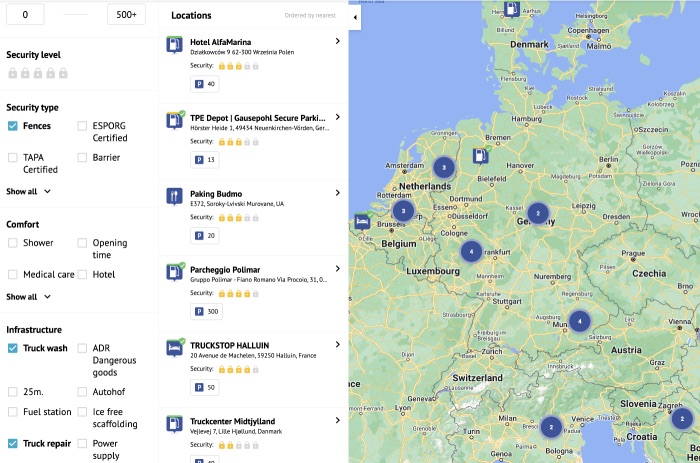Open the cluster of 2 near Kassel
700x463 pixels.
coord(538,213)
